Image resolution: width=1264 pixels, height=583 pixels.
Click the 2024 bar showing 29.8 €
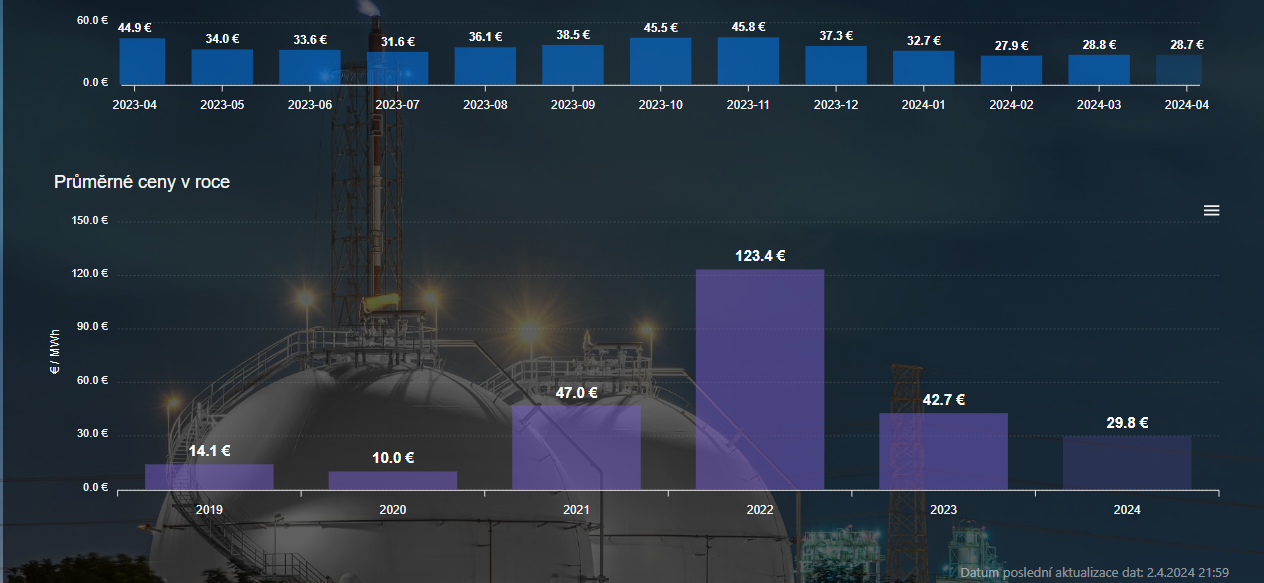coord(1127,462)
